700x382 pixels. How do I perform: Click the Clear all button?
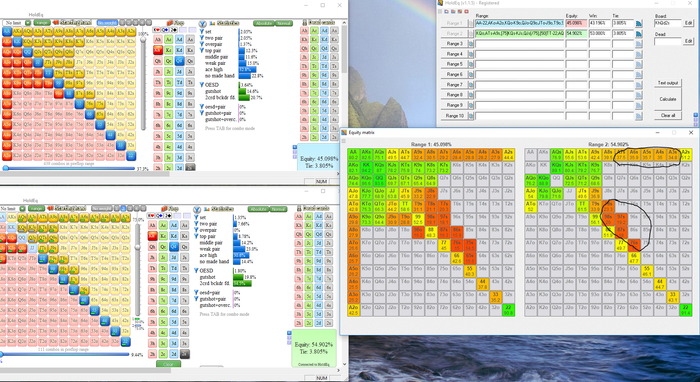click(x=667, y=115)
